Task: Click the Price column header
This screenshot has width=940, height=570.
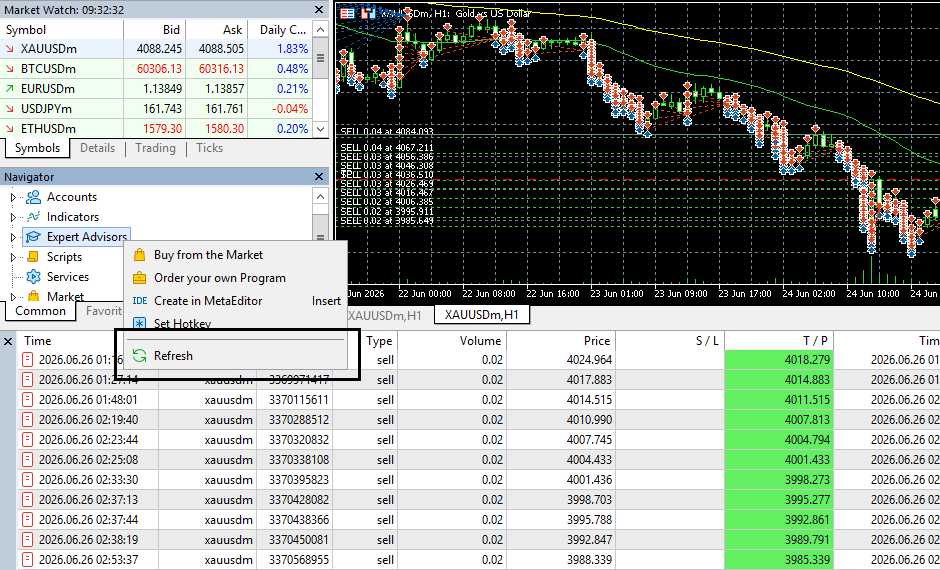Action: click(561, 340)
